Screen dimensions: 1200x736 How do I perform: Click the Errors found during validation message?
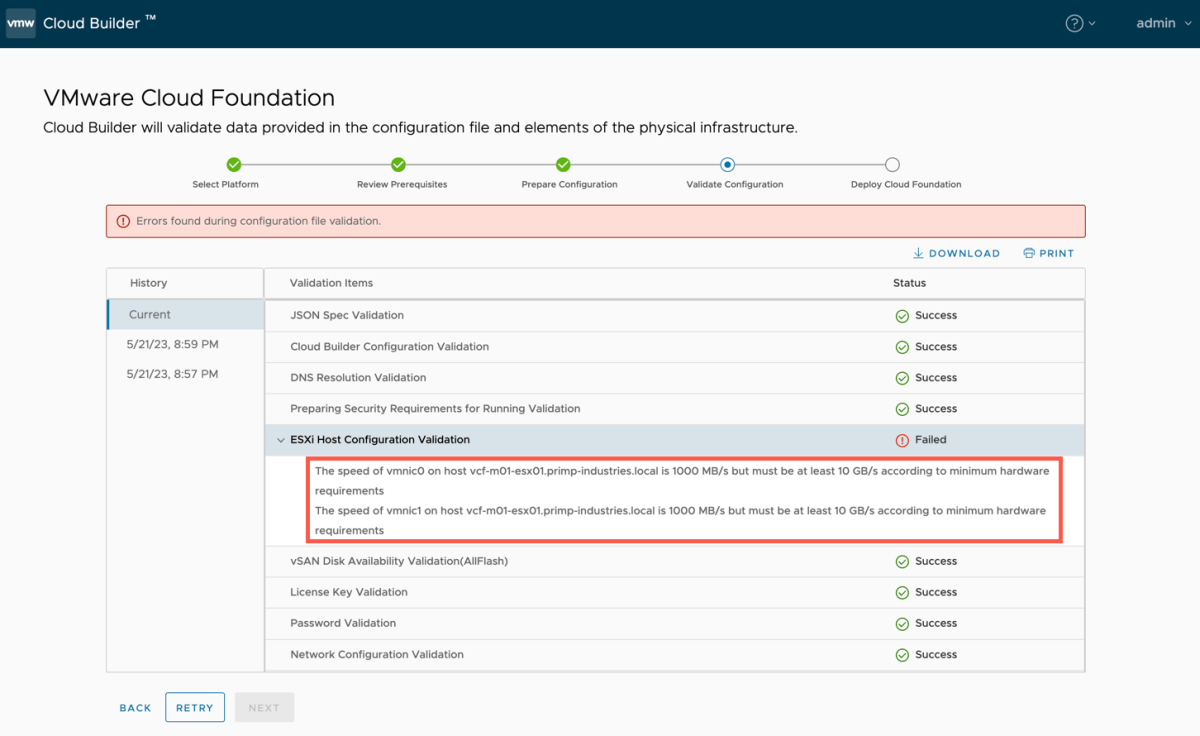coord(258,221)
